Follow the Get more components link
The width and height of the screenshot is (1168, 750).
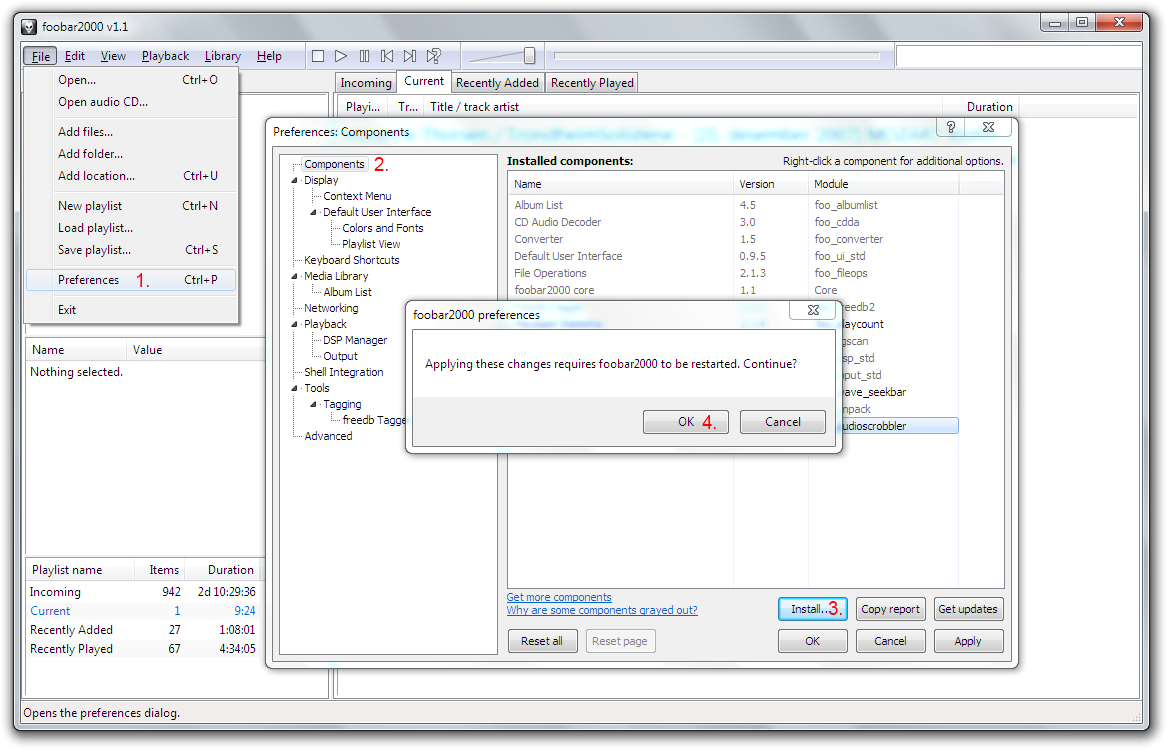click(x=559, y=597)
